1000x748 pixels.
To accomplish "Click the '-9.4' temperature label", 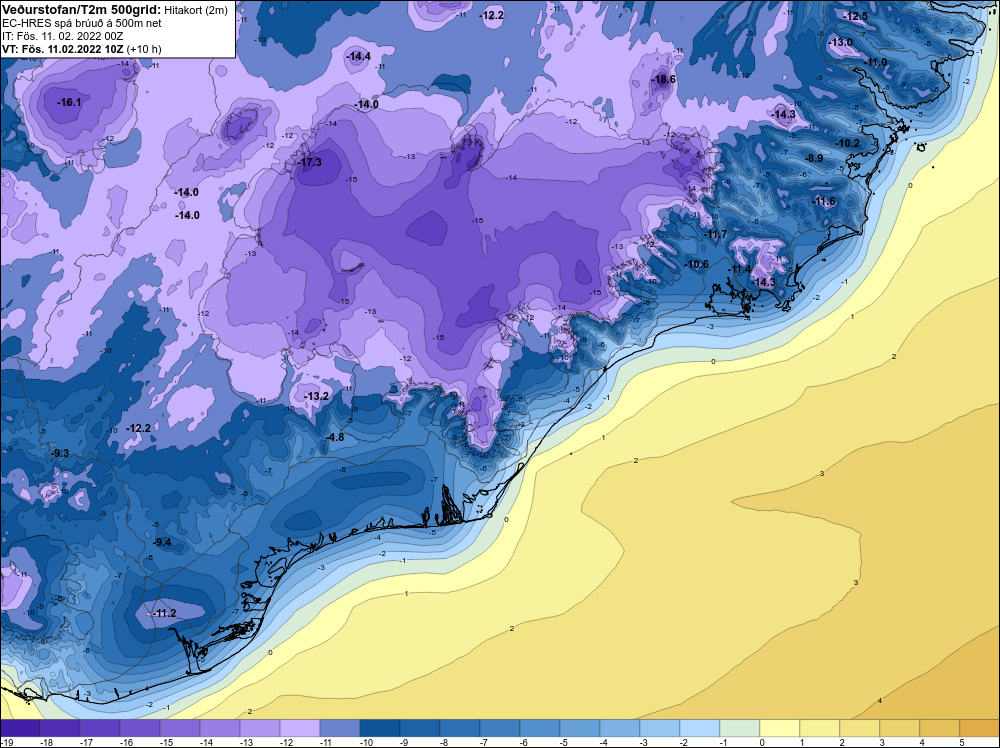I will tap(162, 542).
